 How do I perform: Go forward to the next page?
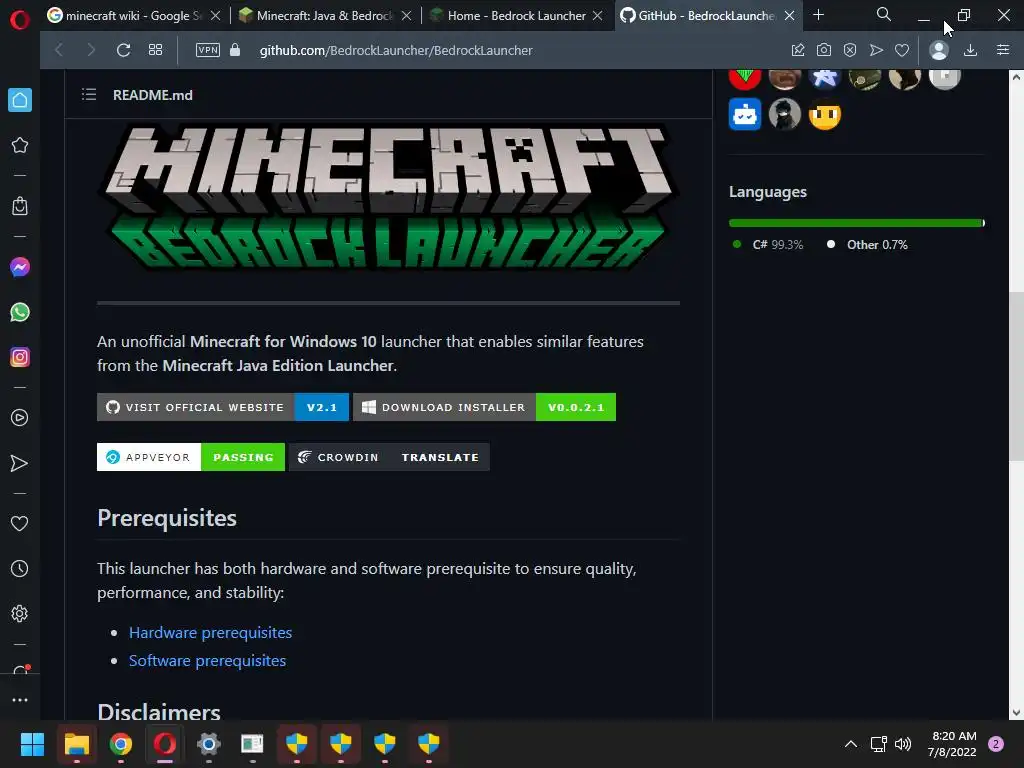(x=91, y=50)
